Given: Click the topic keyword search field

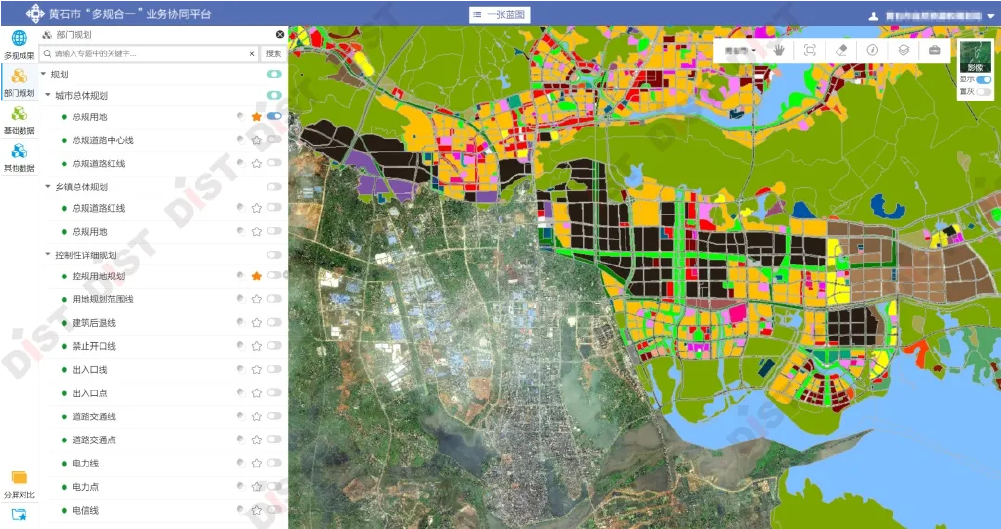Looking at the screenshot, I should 150,53.
